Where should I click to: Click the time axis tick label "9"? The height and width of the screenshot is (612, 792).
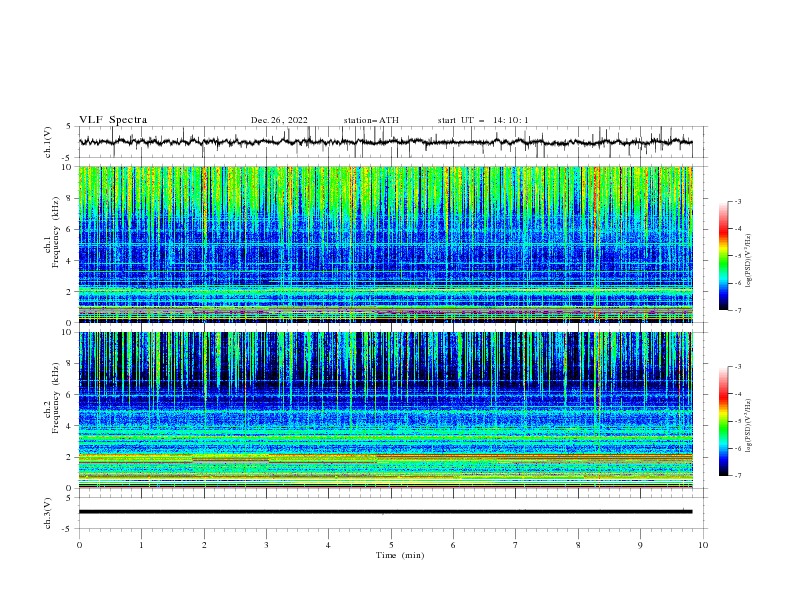pyautogui.click(x=640, y=545)
